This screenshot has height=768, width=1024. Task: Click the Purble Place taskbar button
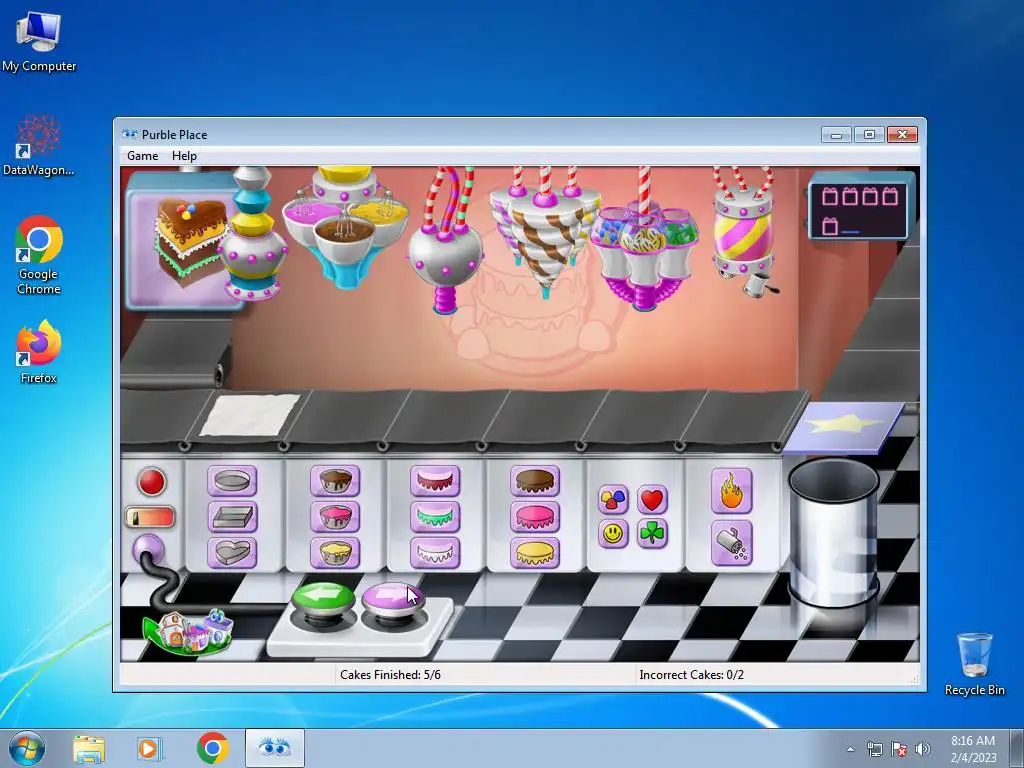pyautogui.click(x=274, y=748)
